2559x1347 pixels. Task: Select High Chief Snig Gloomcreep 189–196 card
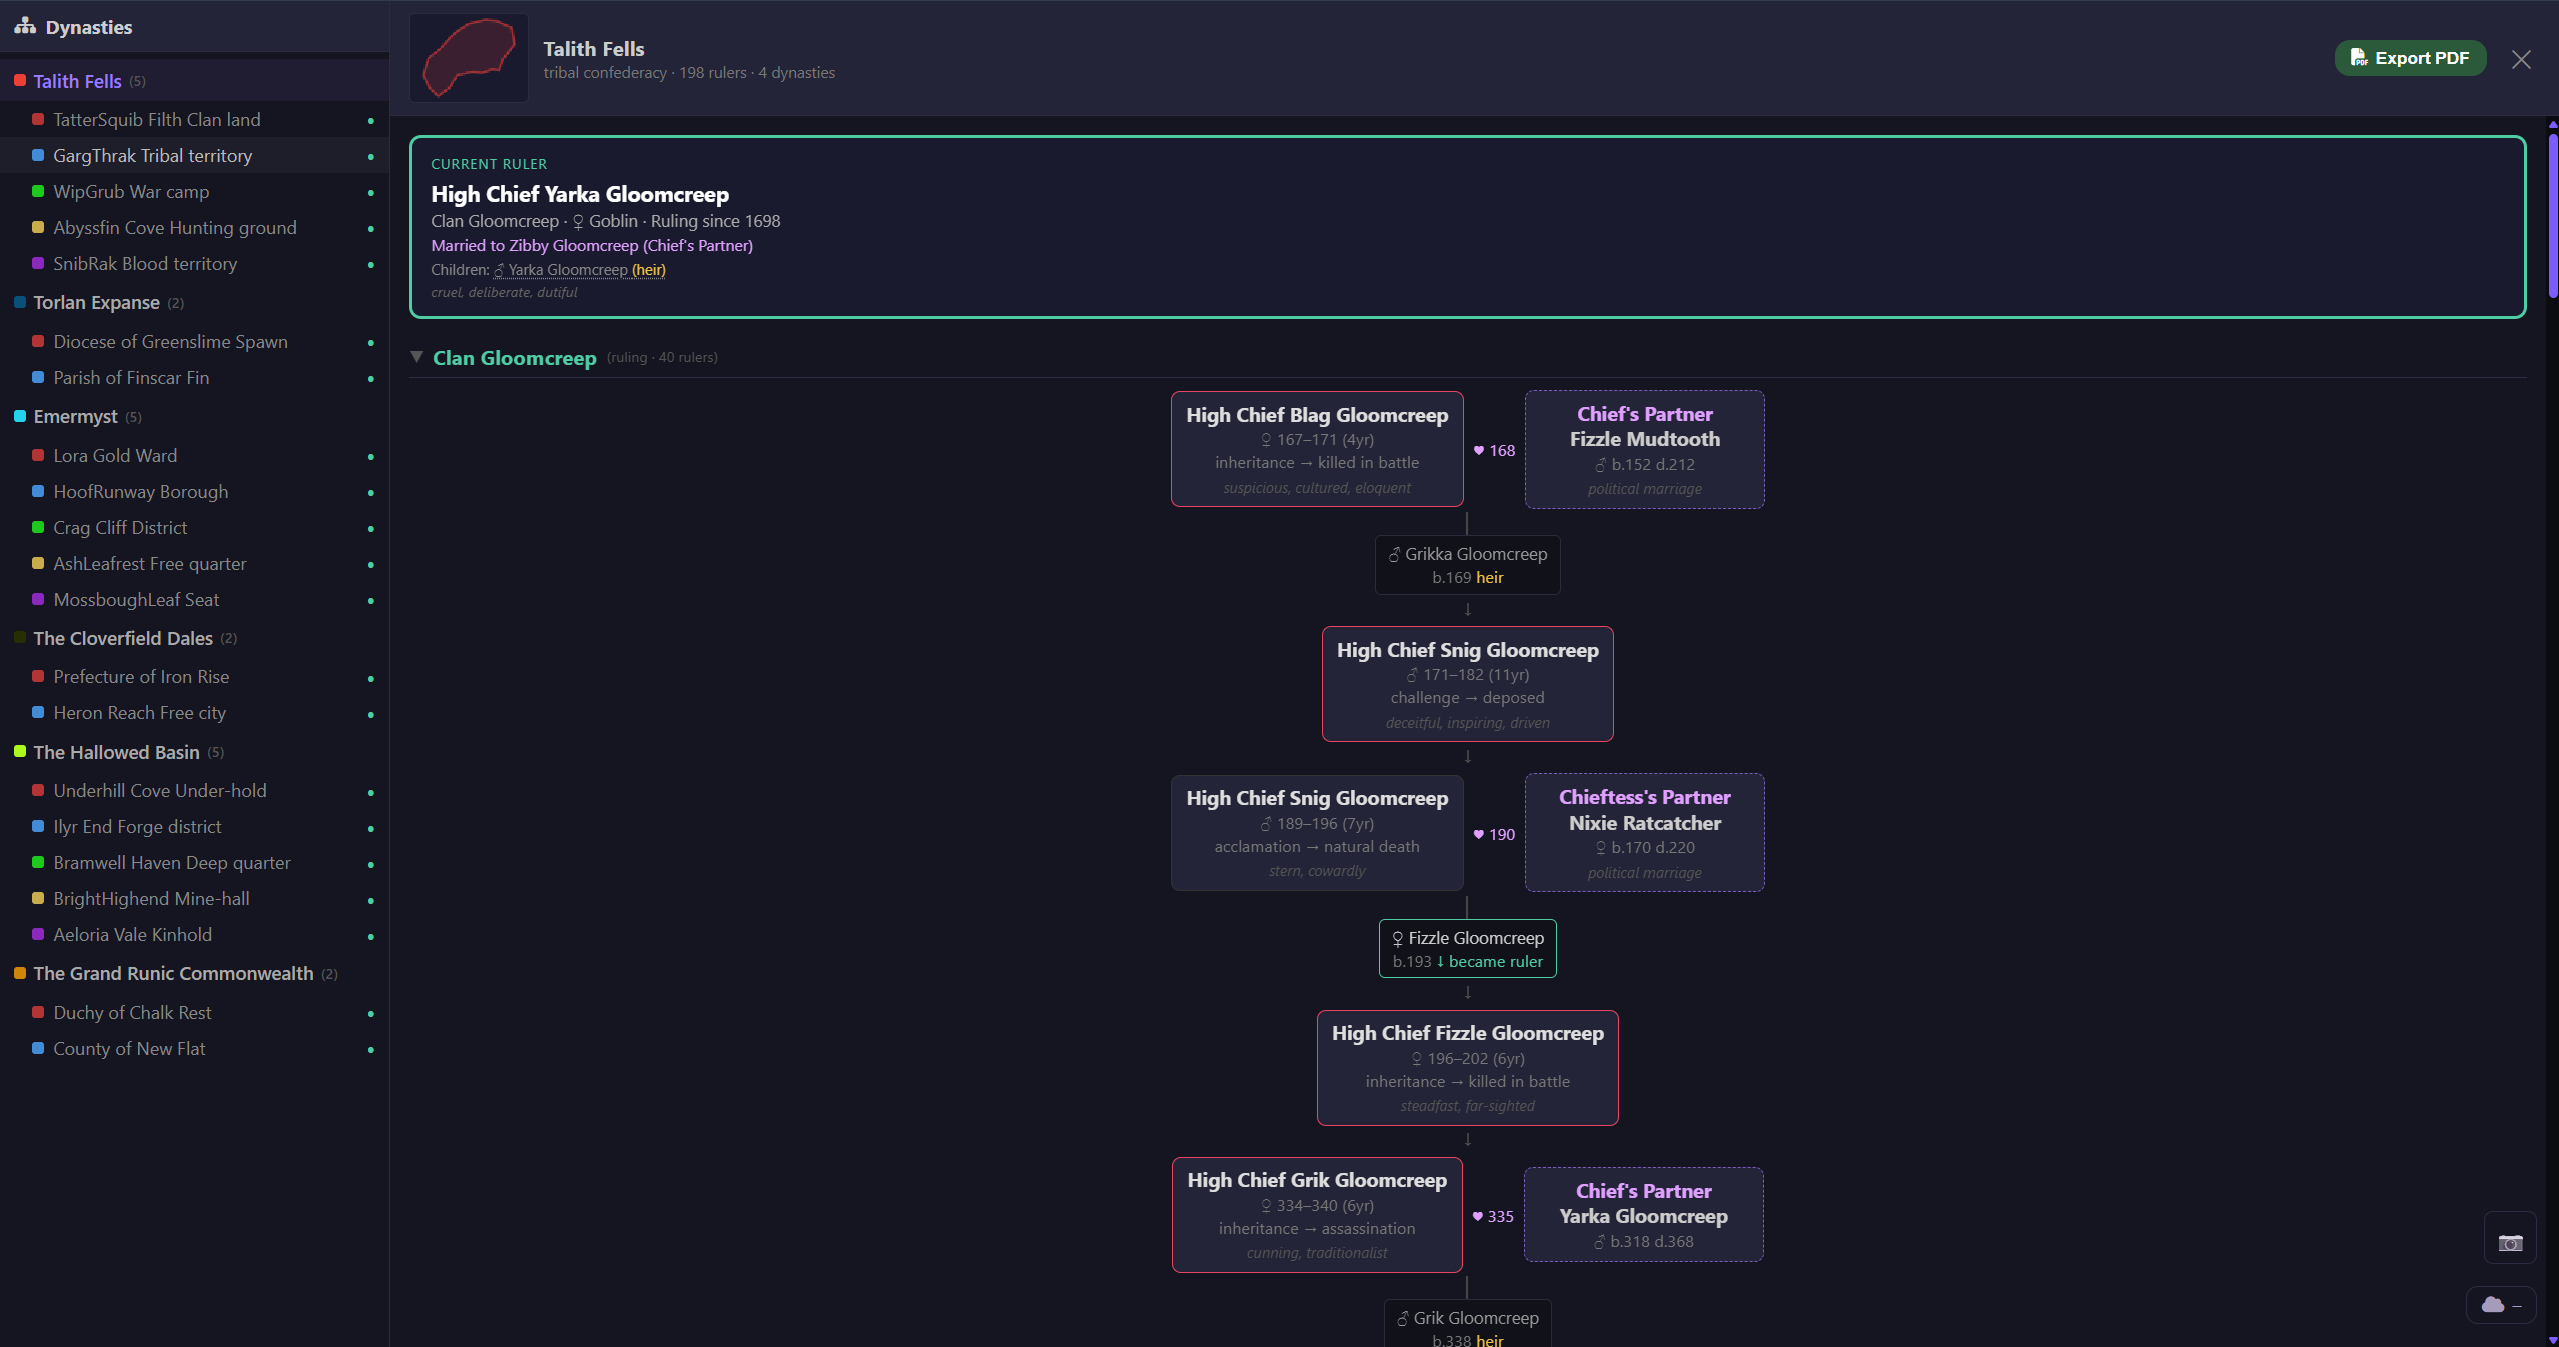pos(1317,833)
